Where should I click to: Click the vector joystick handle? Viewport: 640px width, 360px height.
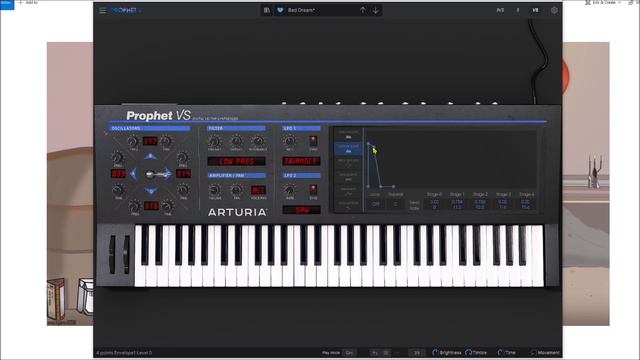click(x=149, y=174)
